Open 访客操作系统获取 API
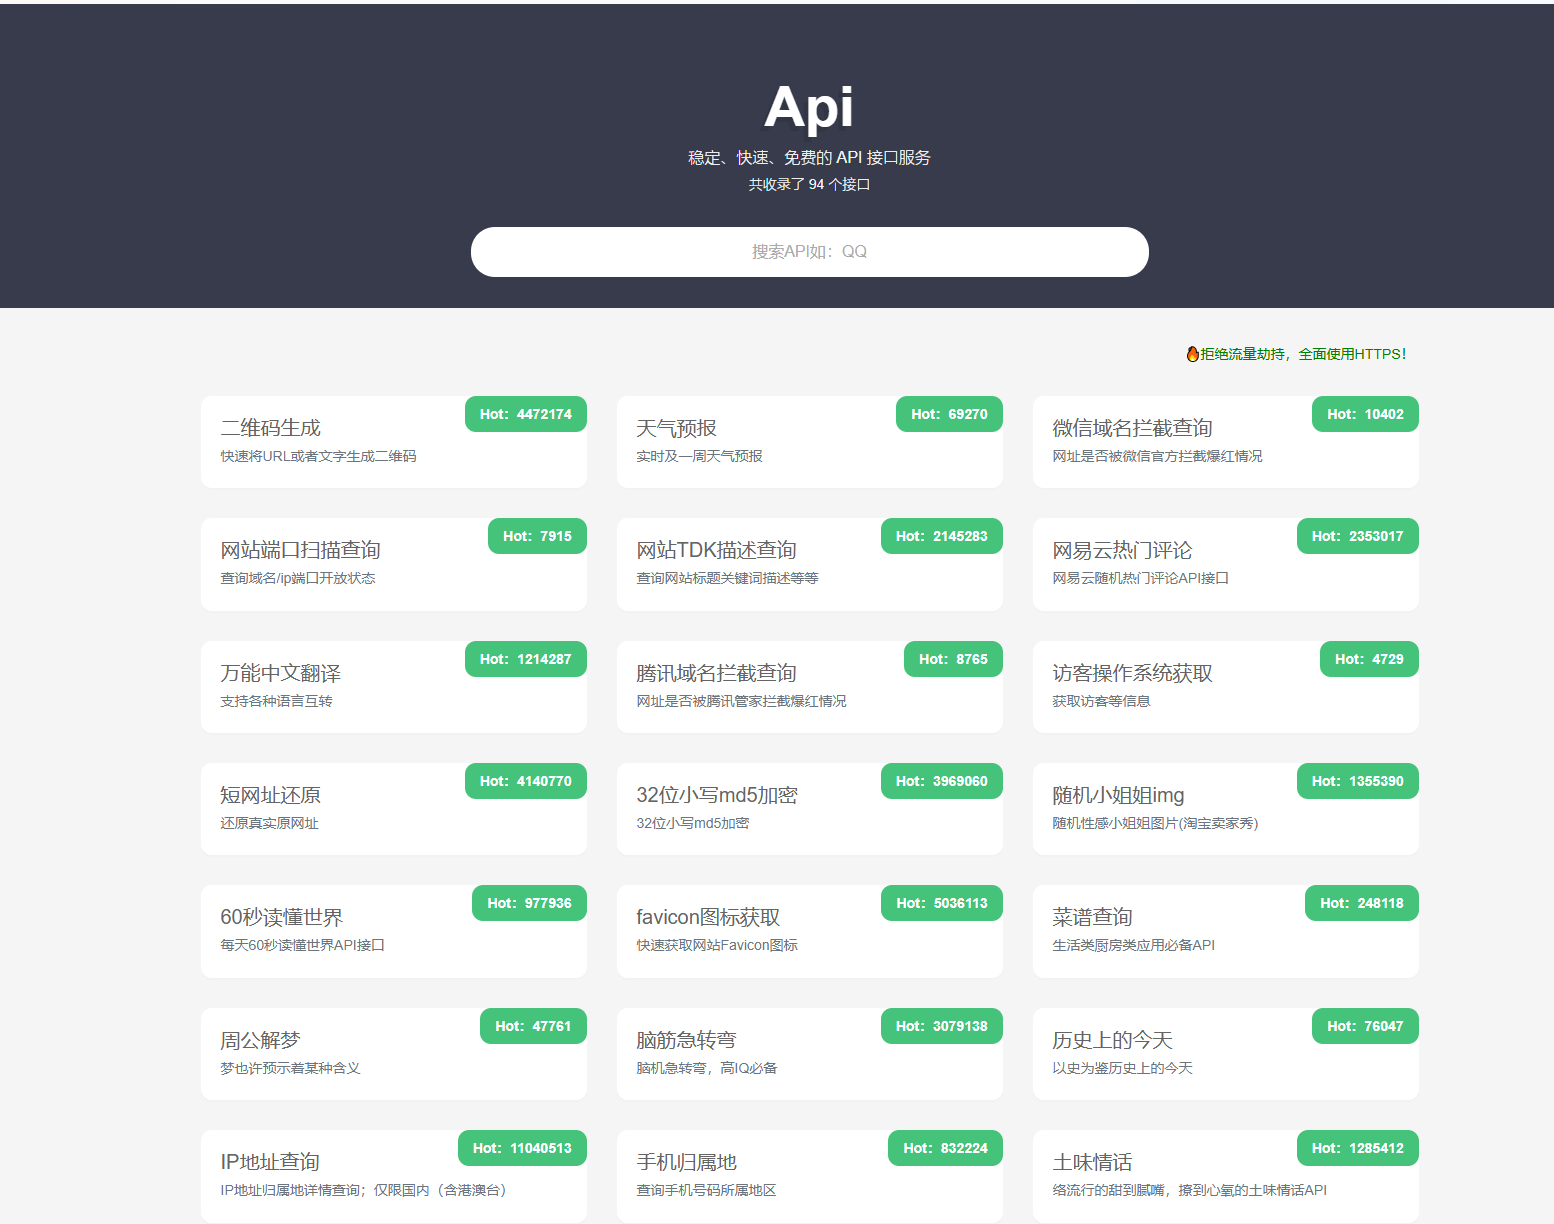 pyautogui.click(x=1225, y=687)
